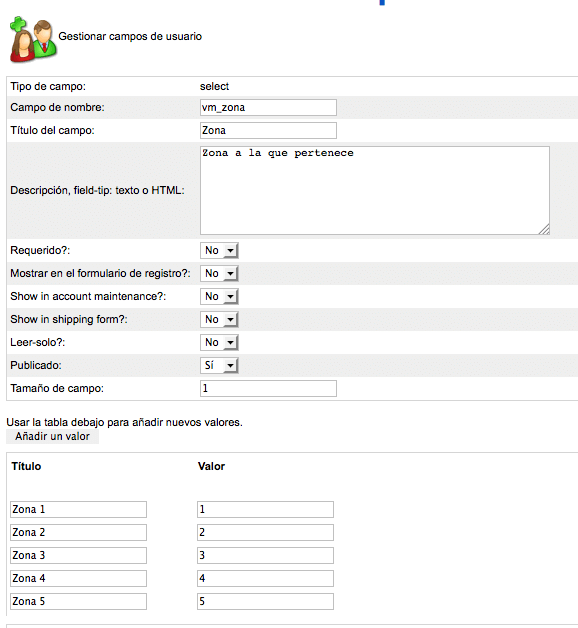Viewport: 578px width, 628px height.
Task: Click the value field containing 4
Action: (x=266, y=579)
